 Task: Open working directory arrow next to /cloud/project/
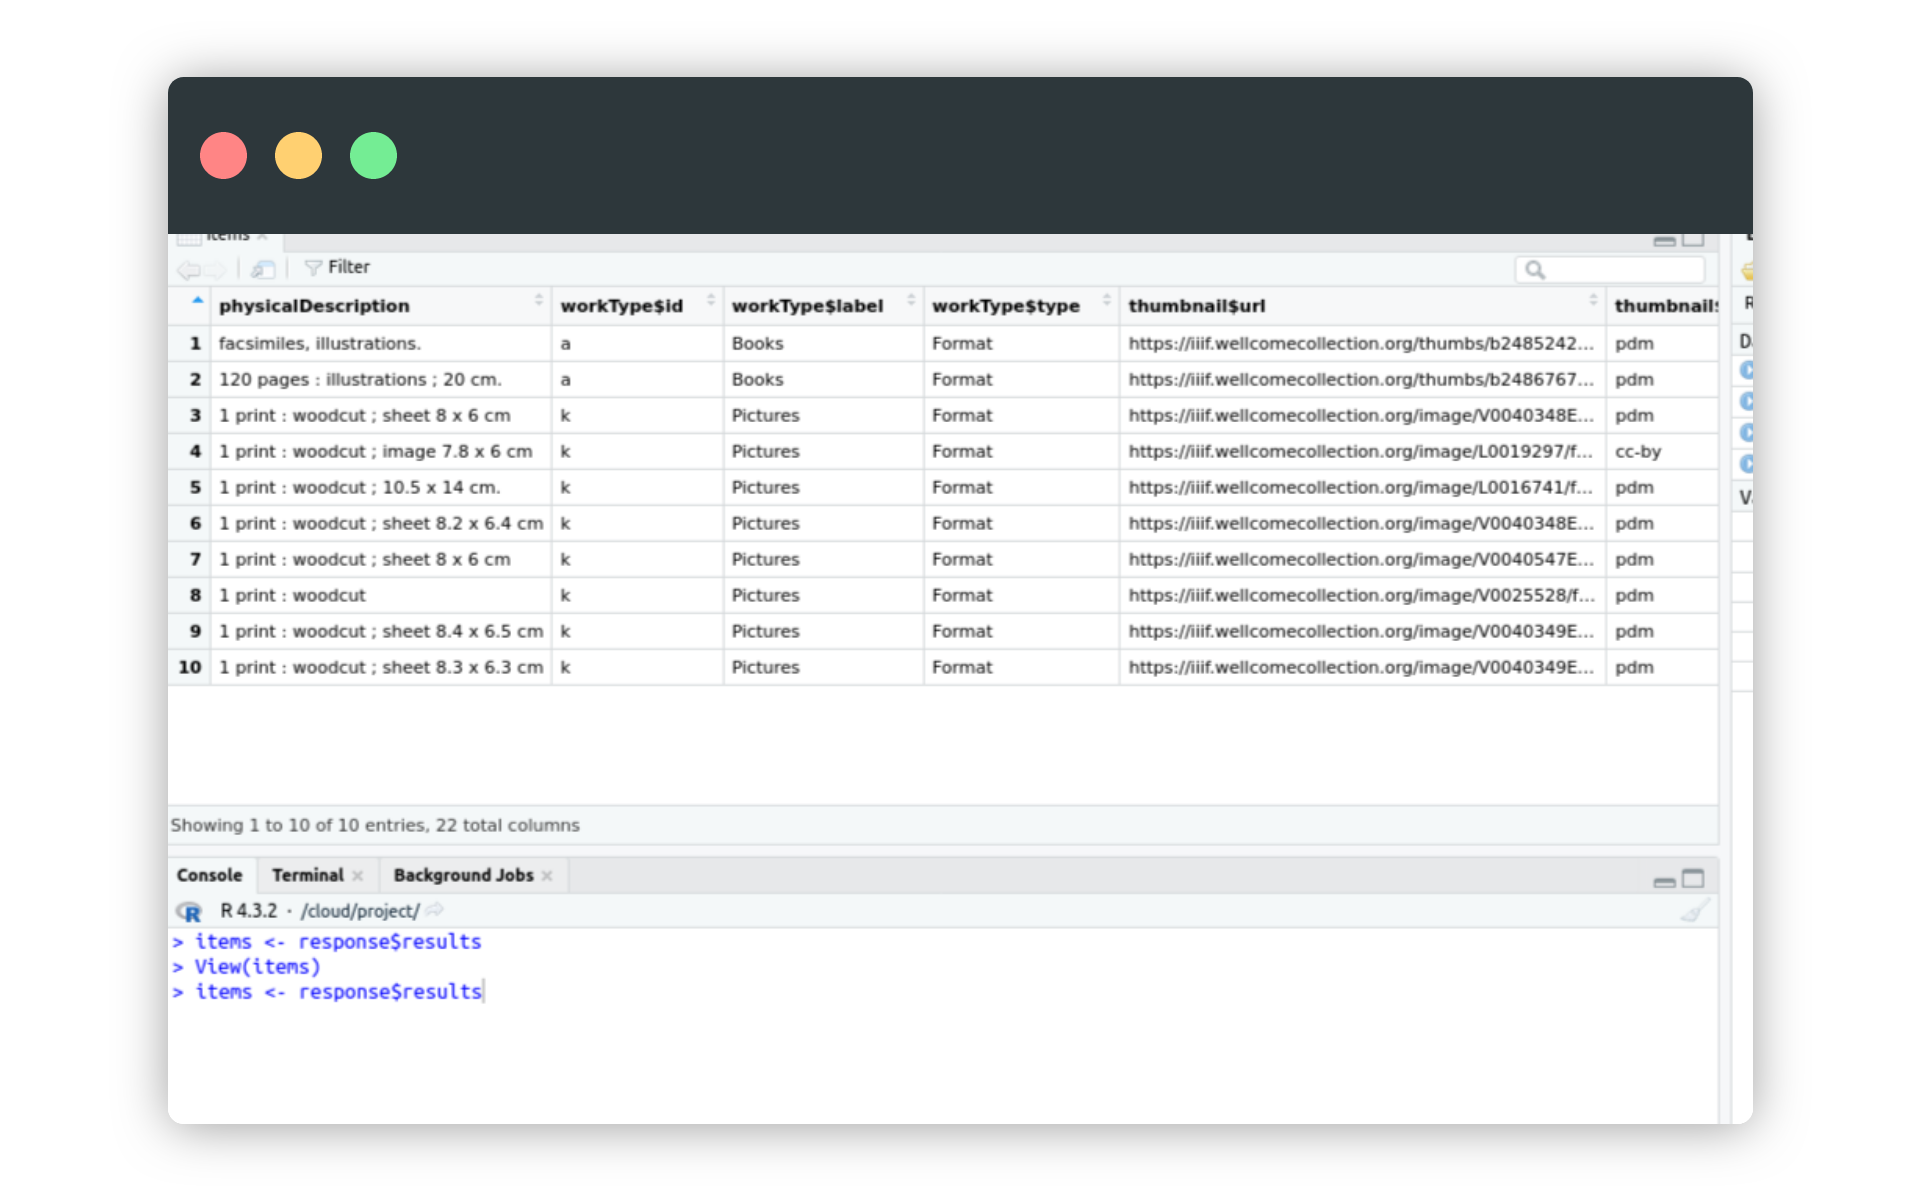click(434, 910)
